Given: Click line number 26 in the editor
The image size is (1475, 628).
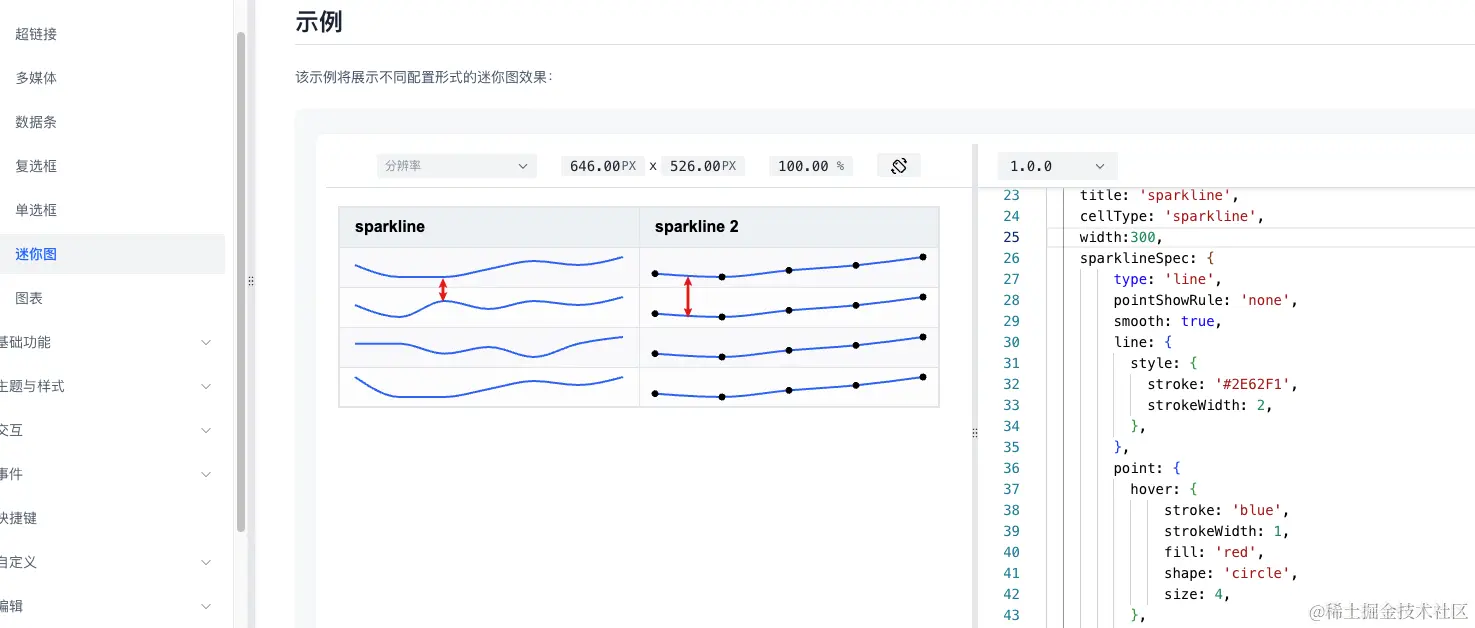Looking at the screenshot, I should pyautogui.click(x=1010, y=258).
